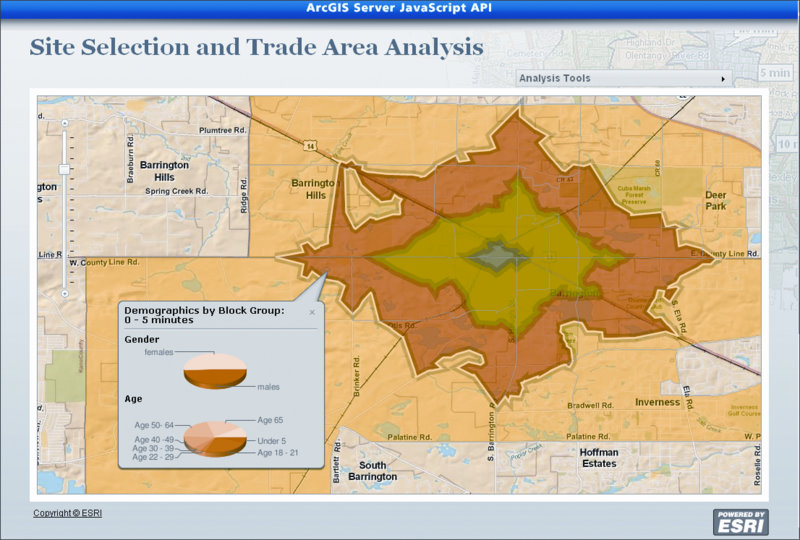This screenshot has height=540, width=800.
Task: Click the 'Site Selection and Trade Area Analysis' heading
Action: [x=256, y=47]
